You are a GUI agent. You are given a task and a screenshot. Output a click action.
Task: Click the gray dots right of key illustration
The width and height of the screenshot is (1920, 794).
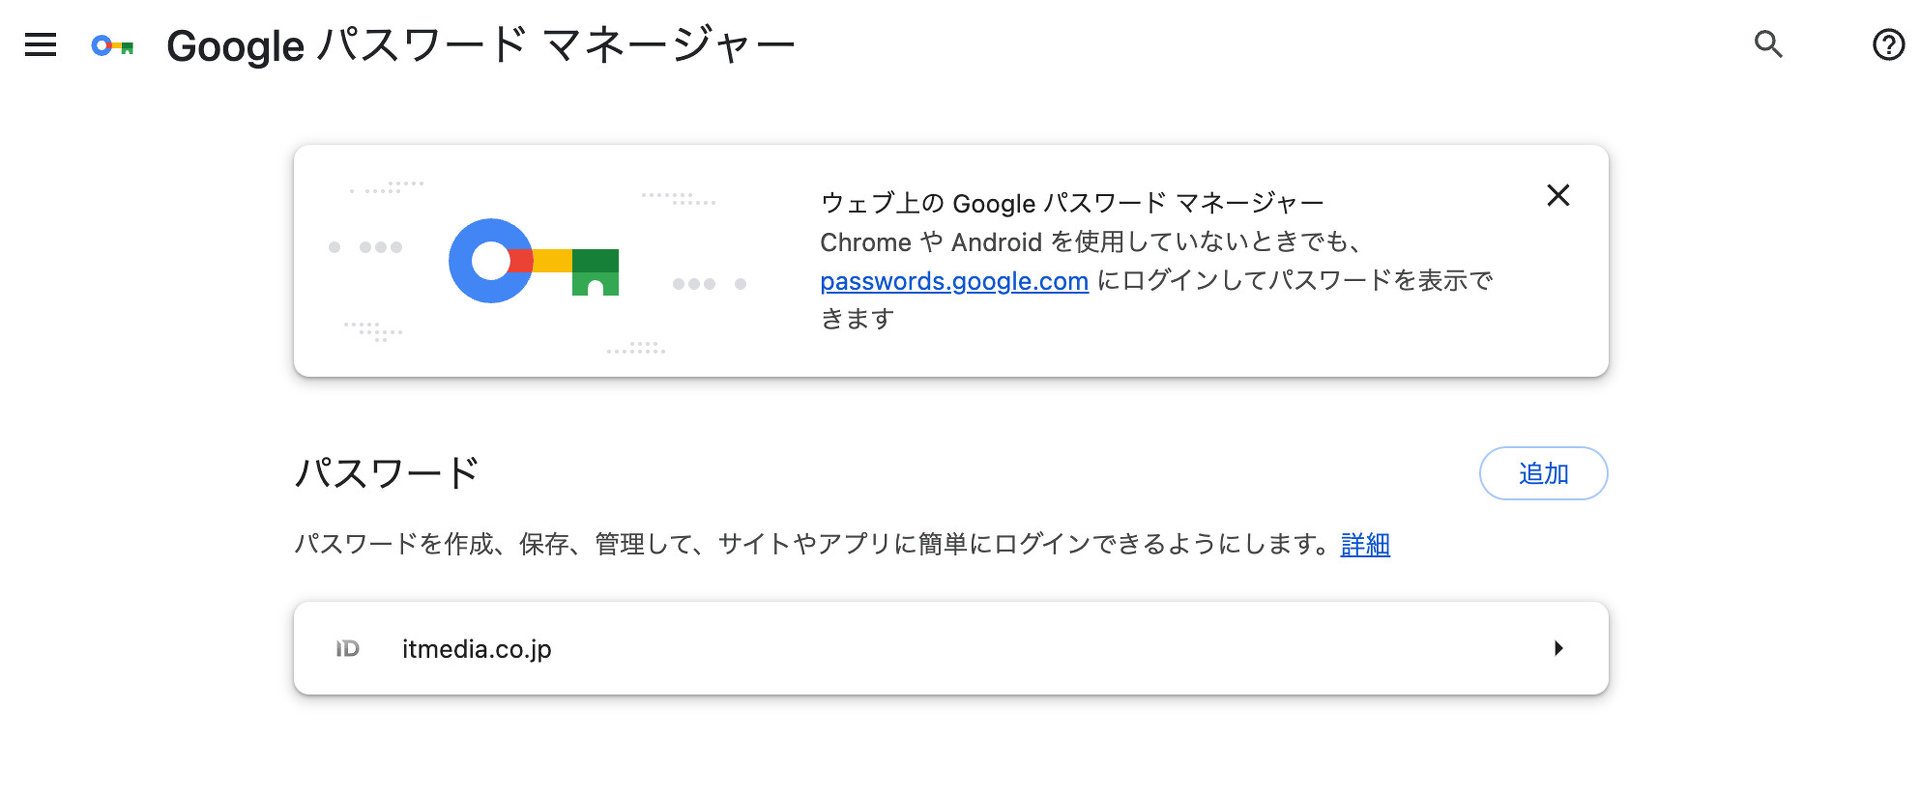pos(709,284)
